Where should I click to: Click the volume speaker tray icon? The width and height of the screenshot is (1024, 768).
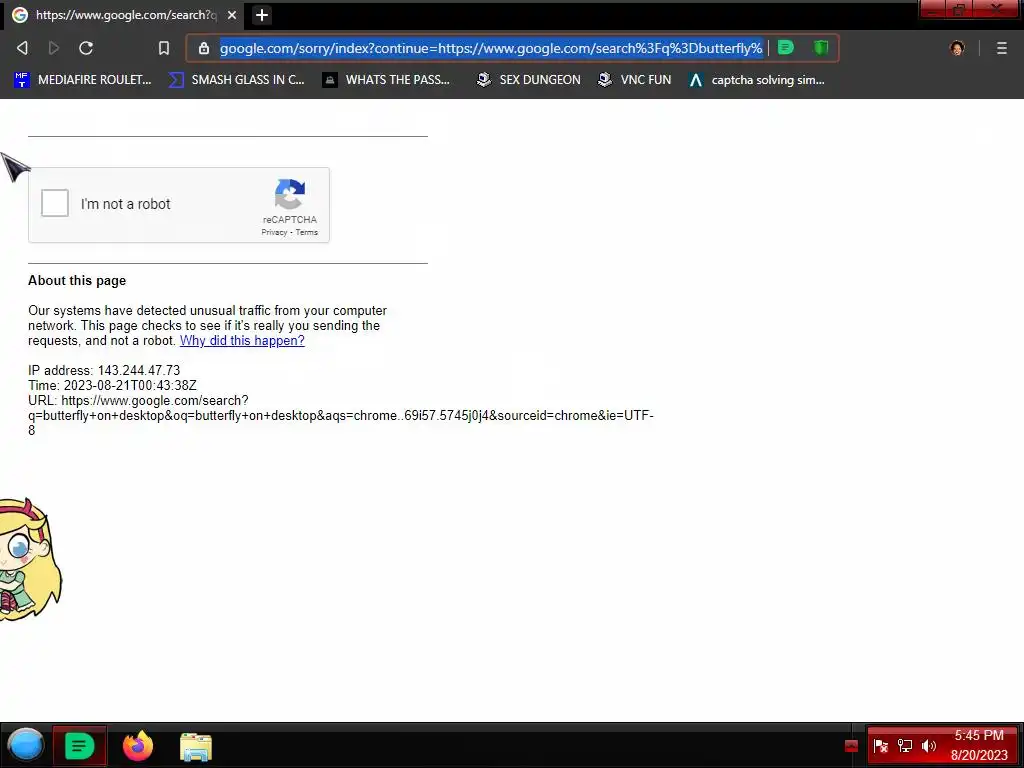coord(929,746)
